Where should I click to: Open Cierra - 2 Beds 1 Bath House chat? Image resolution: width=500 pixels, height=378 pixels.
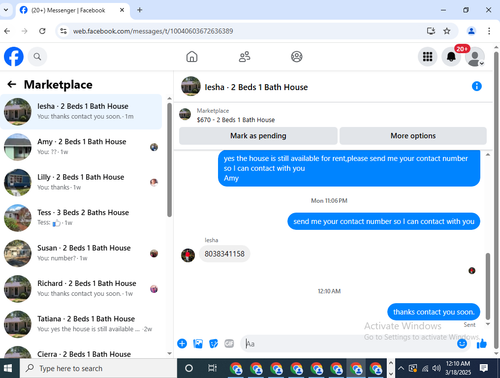pos(81,352)
